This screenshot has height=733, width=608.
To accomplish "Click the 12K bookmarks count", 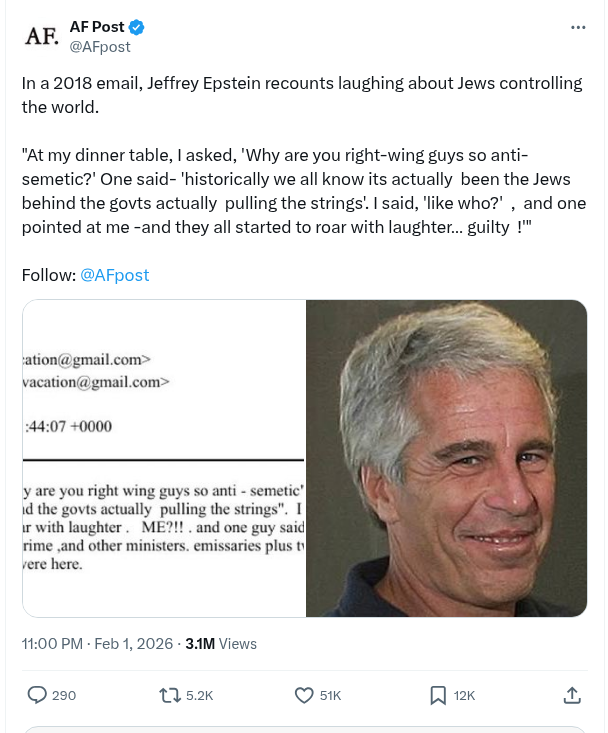I will pyautogui.click(x=464, y=695).
